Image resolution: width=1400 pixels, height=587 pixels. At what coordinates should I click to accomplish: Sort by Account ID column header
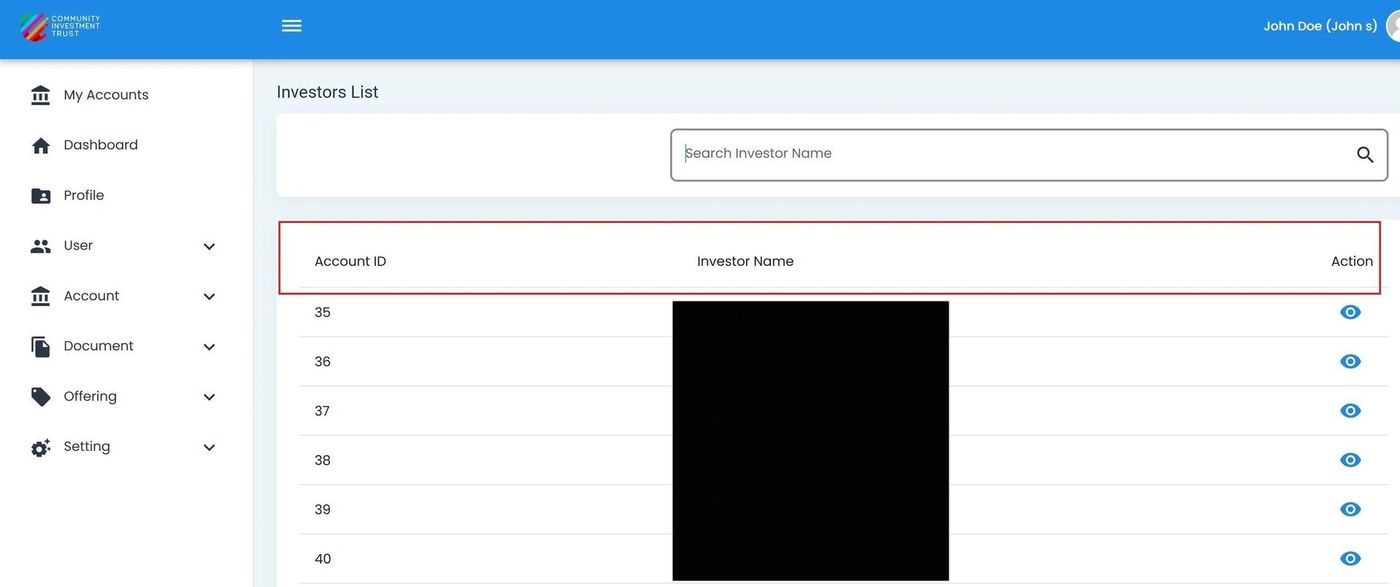click(350, 261)
